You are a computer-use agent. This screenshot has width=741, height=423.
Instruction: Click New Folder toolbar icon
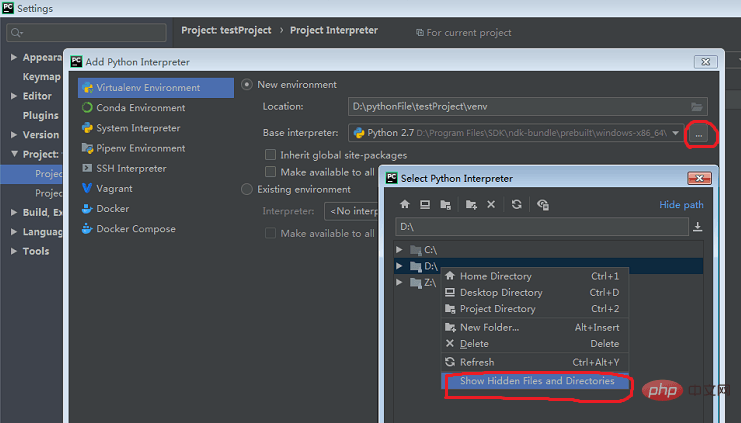click(x=471, y=204)
